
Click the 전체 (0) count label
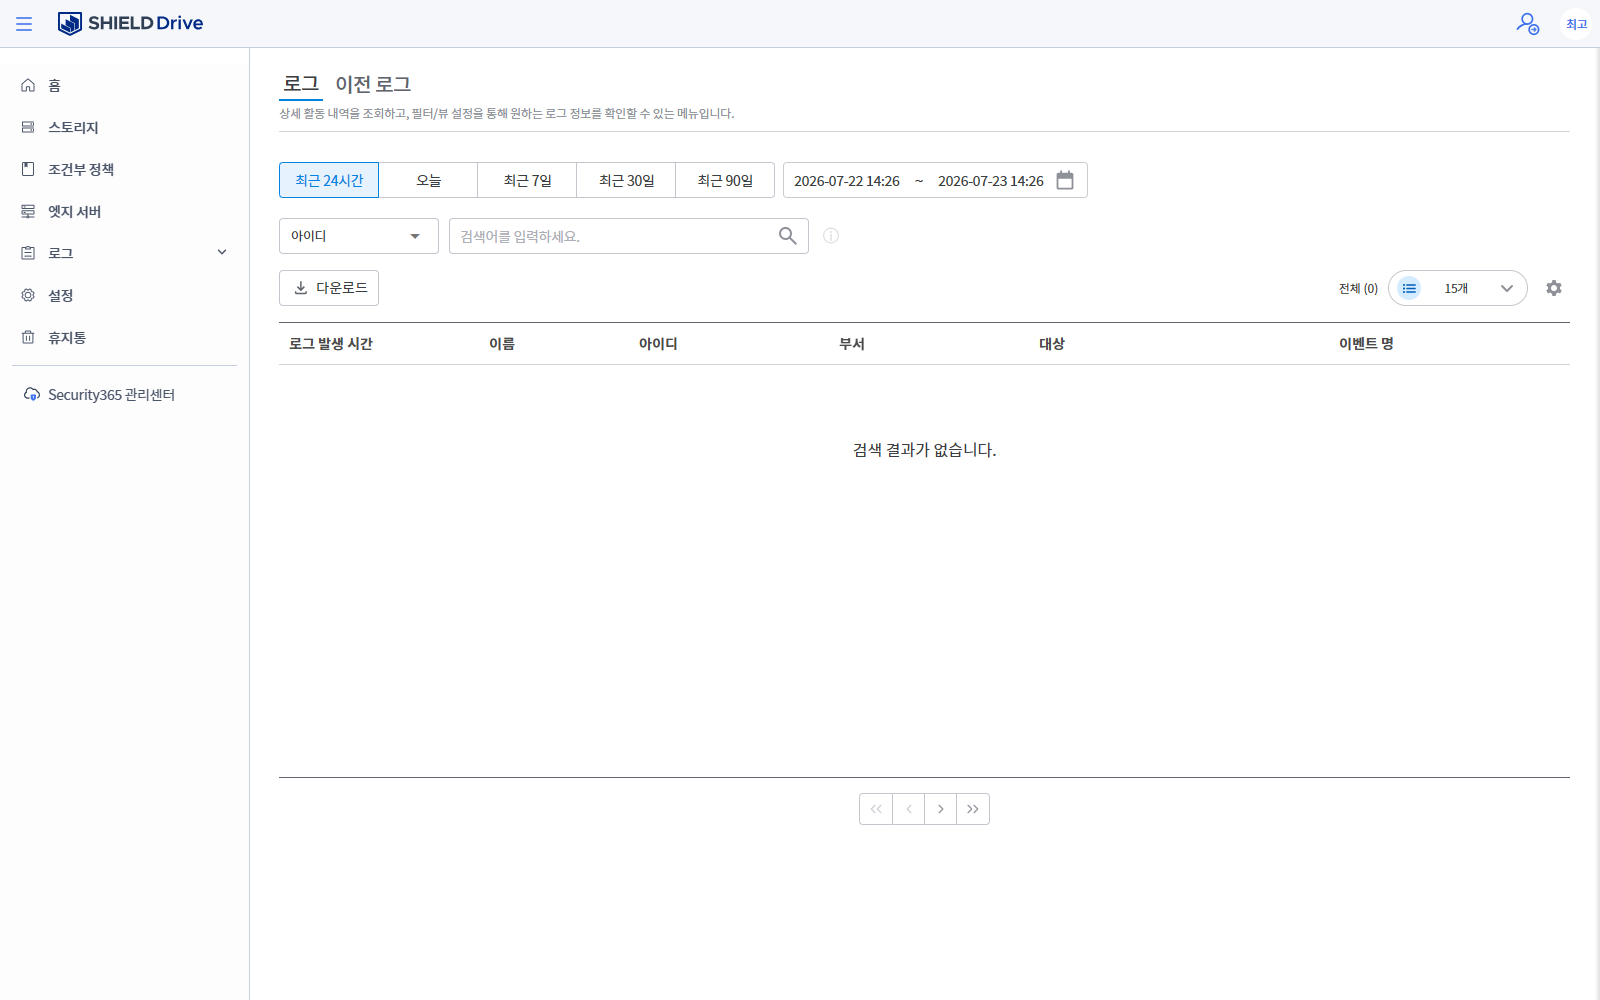point(1358,288)
